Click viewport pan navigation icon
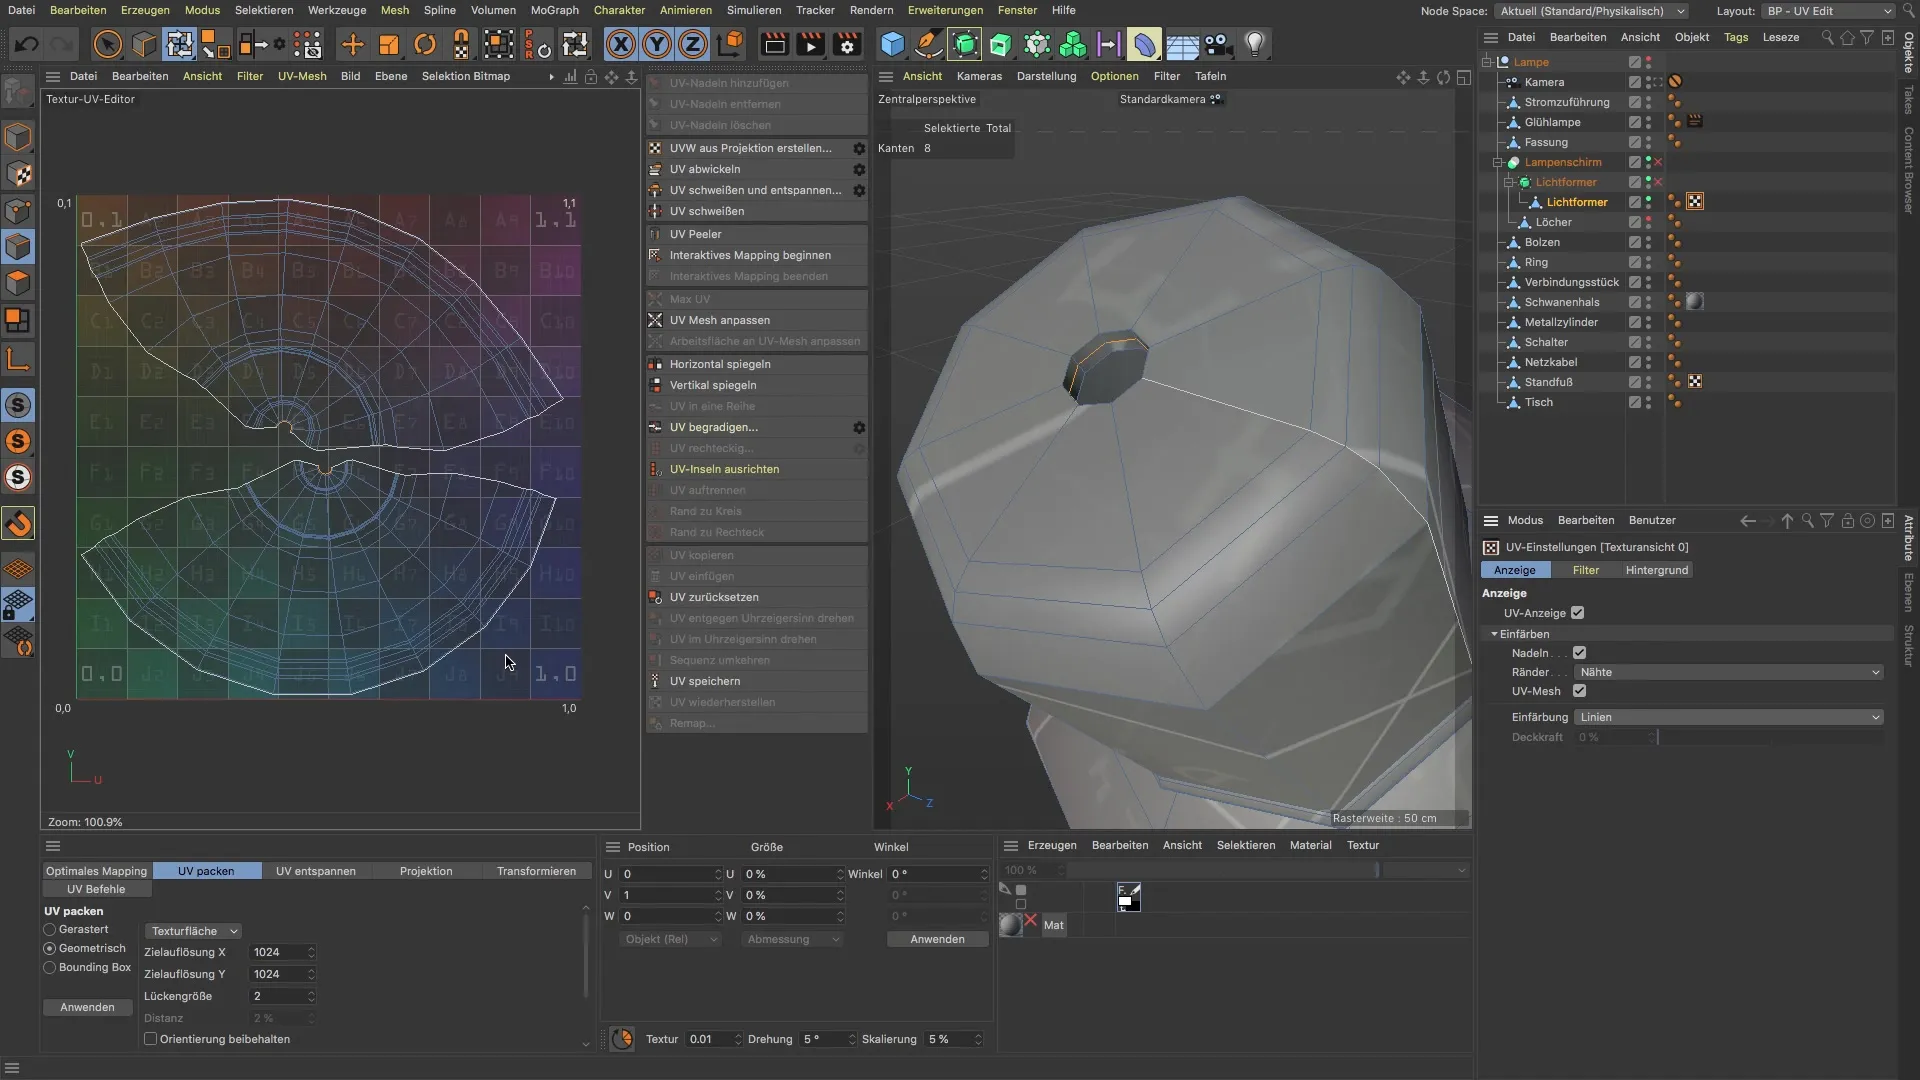The width and height of the screenshot is (1920, 1080). [1403, 77]
